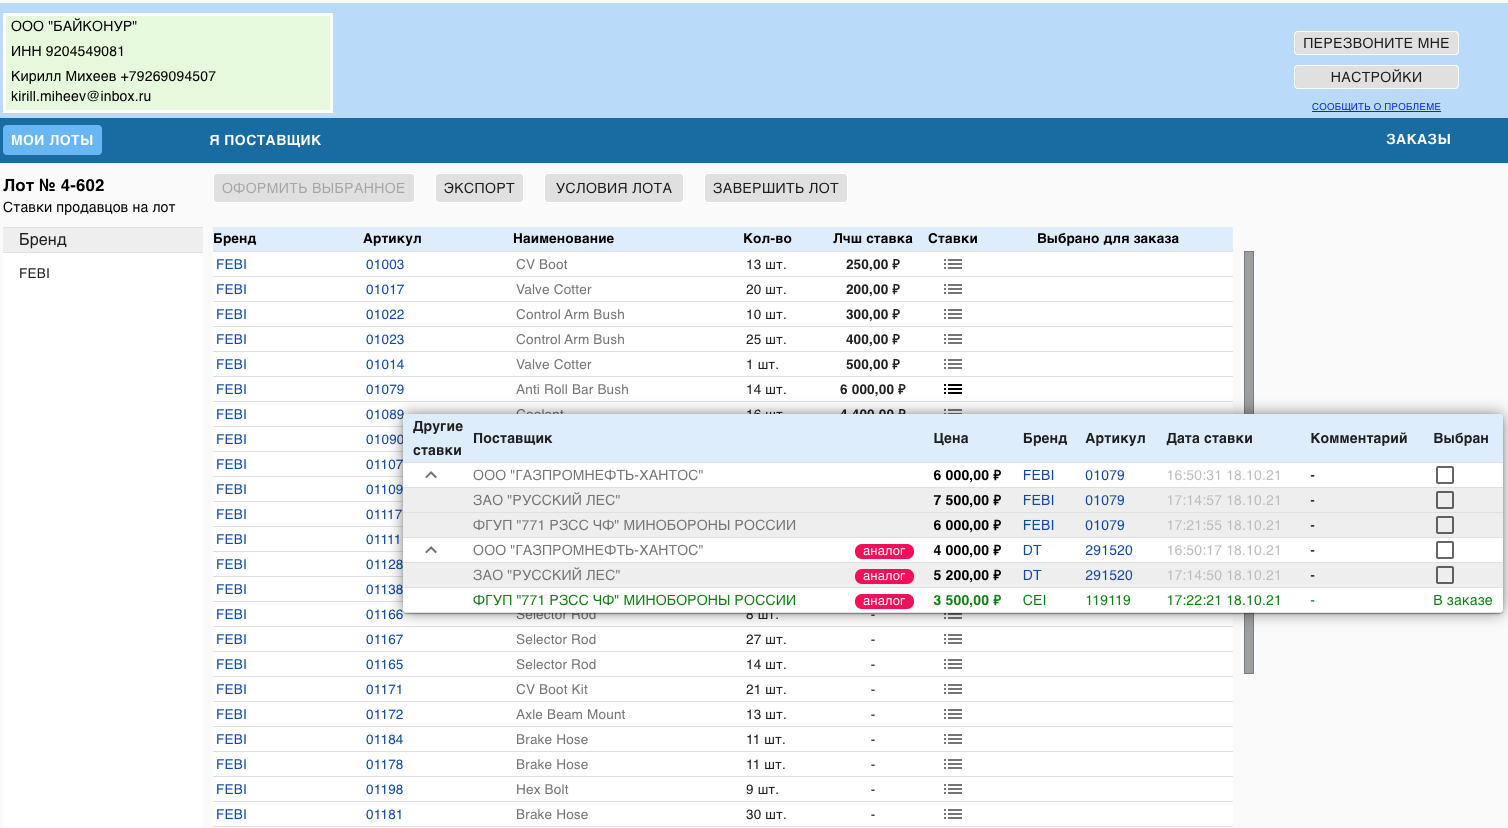Select FEBI in brand filter sidebar
Screen dimensions: 1508x828
(34, 273)
